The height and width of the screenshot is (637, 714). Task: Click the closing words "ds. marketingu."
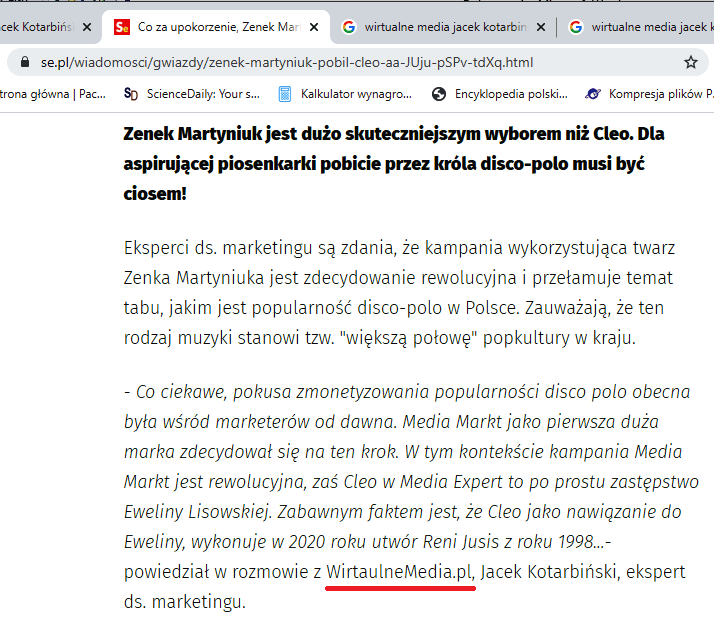185,602
